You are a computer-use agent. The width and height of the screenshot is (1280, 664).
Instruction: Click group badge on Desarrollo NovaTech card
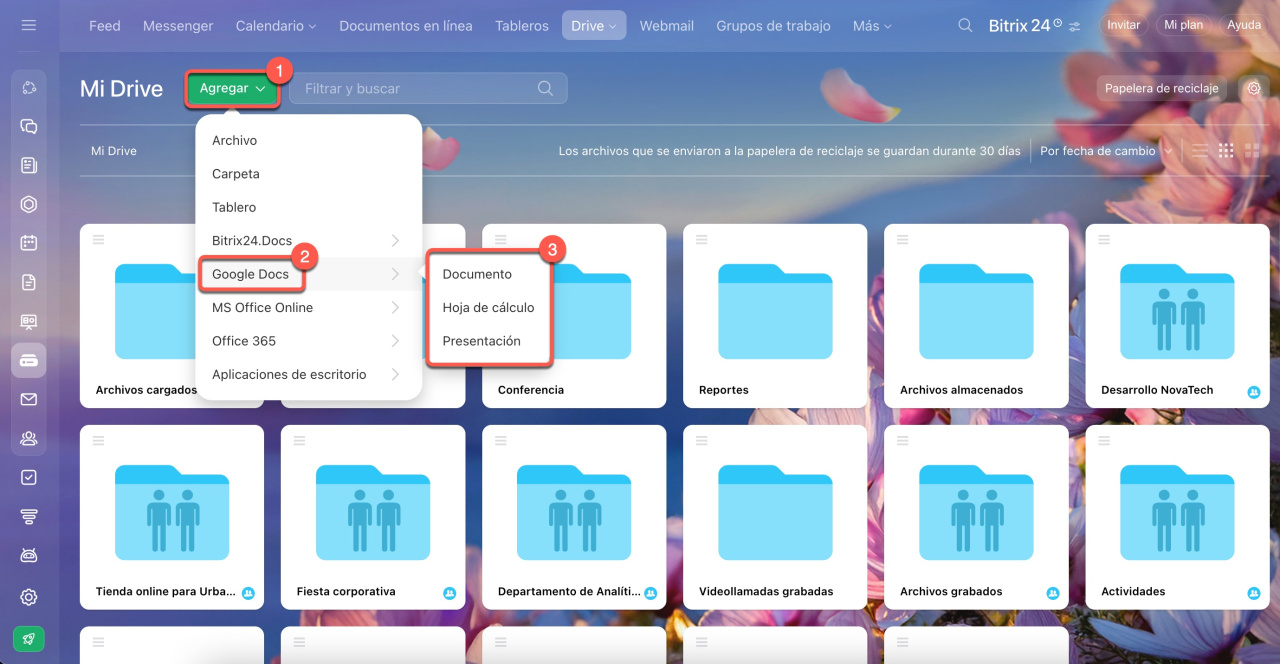click(1254, 392)
